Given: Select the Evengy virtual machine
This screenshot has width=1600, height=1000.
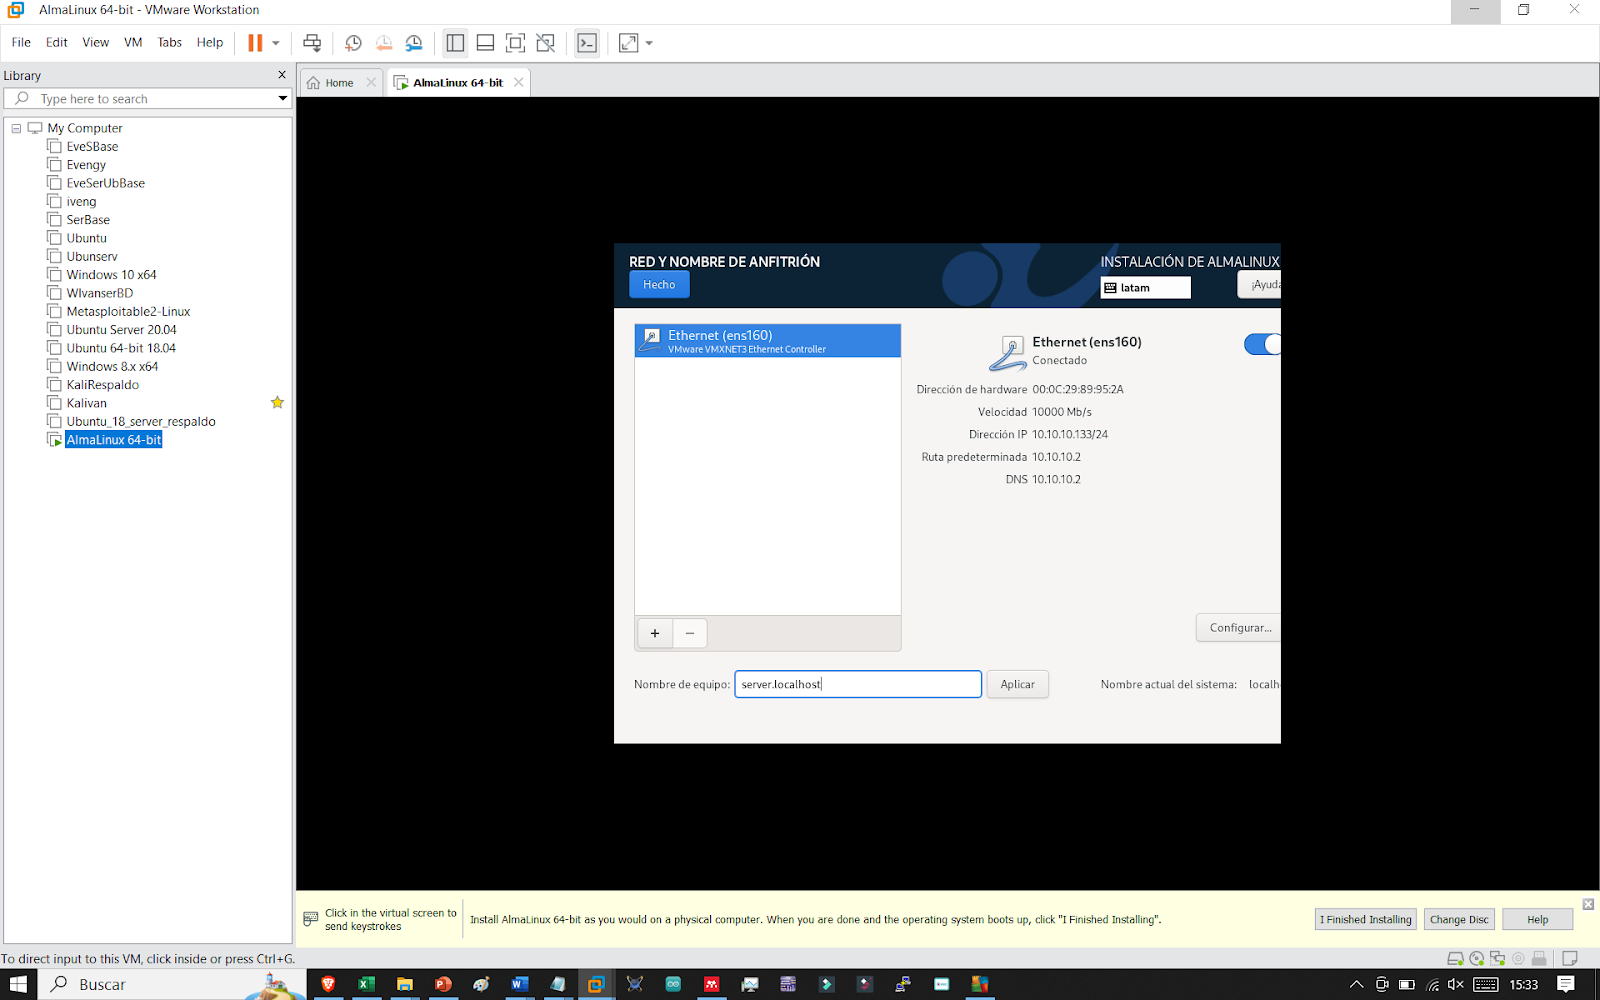Looking at the screenshot, I should pyautogui.click(x=86, y=165).
